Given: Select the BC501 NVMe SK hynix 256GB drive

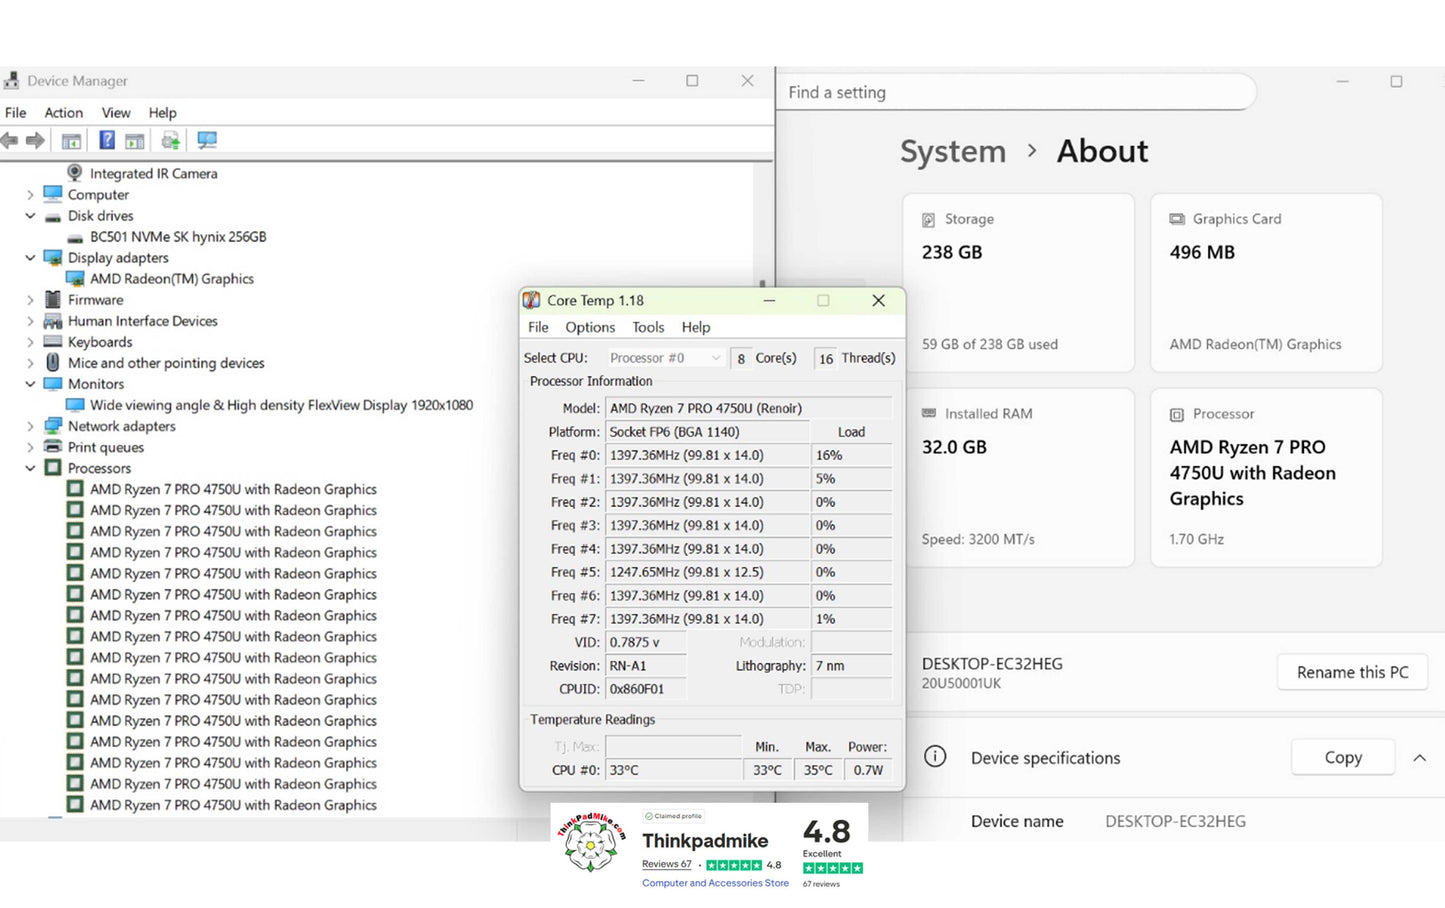Looking at the screenshot, I should (x=177, y=237).
